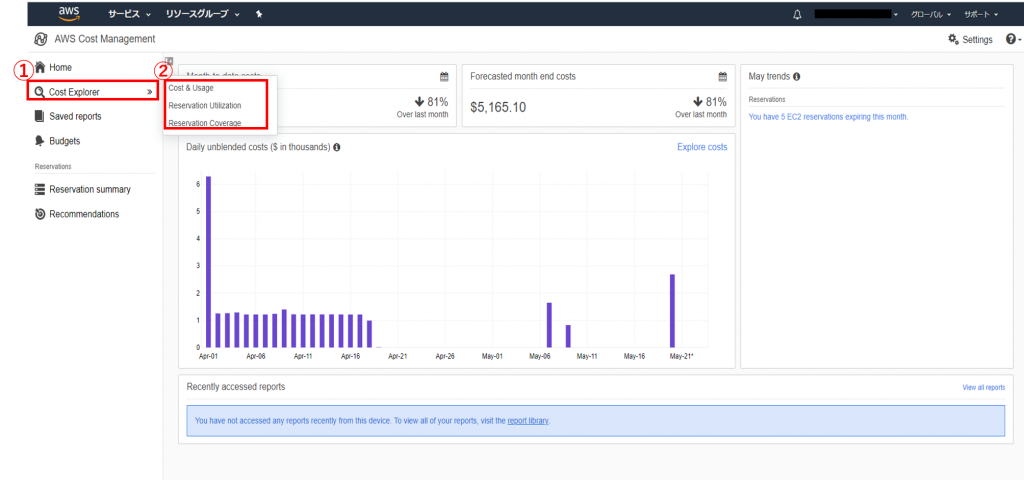
Task: Open Reservation summary in the sidebar
Action: click(x=82, y=189)
